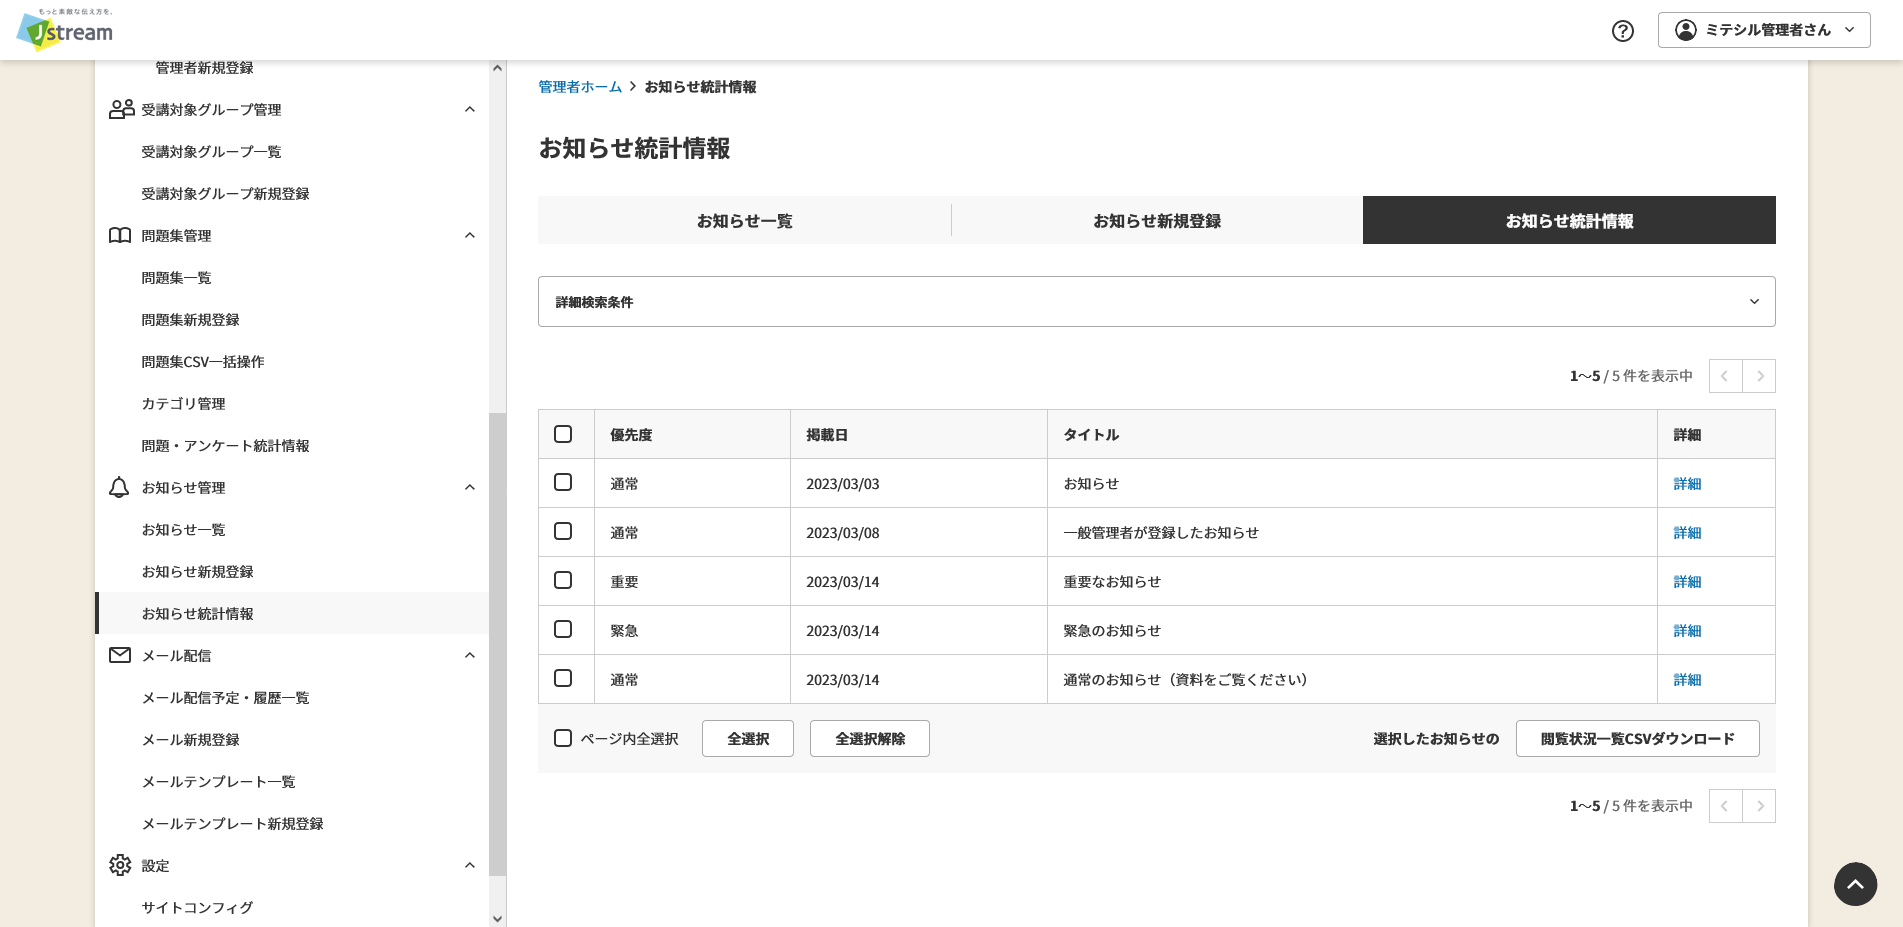This screenshot has width=1903, height=927.
Task: Open 問題・アンケート統計情報 in sidebar
Action: (x=225, y=446)
